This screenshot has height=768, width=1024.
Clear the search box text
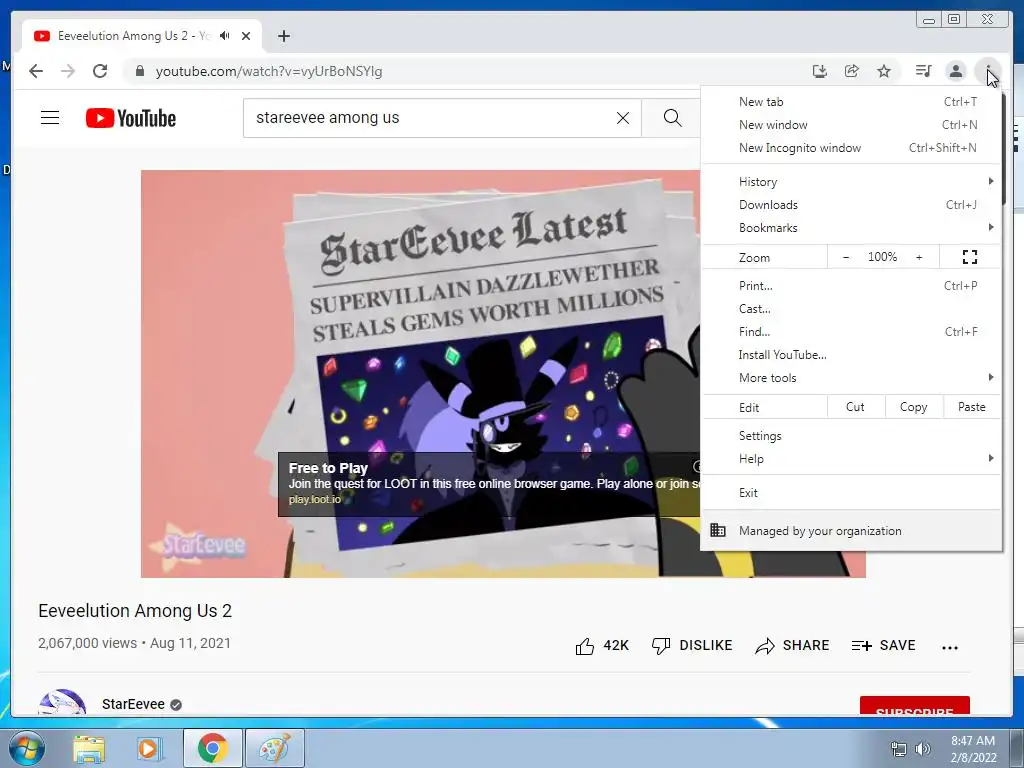click(x=623, y=118)
